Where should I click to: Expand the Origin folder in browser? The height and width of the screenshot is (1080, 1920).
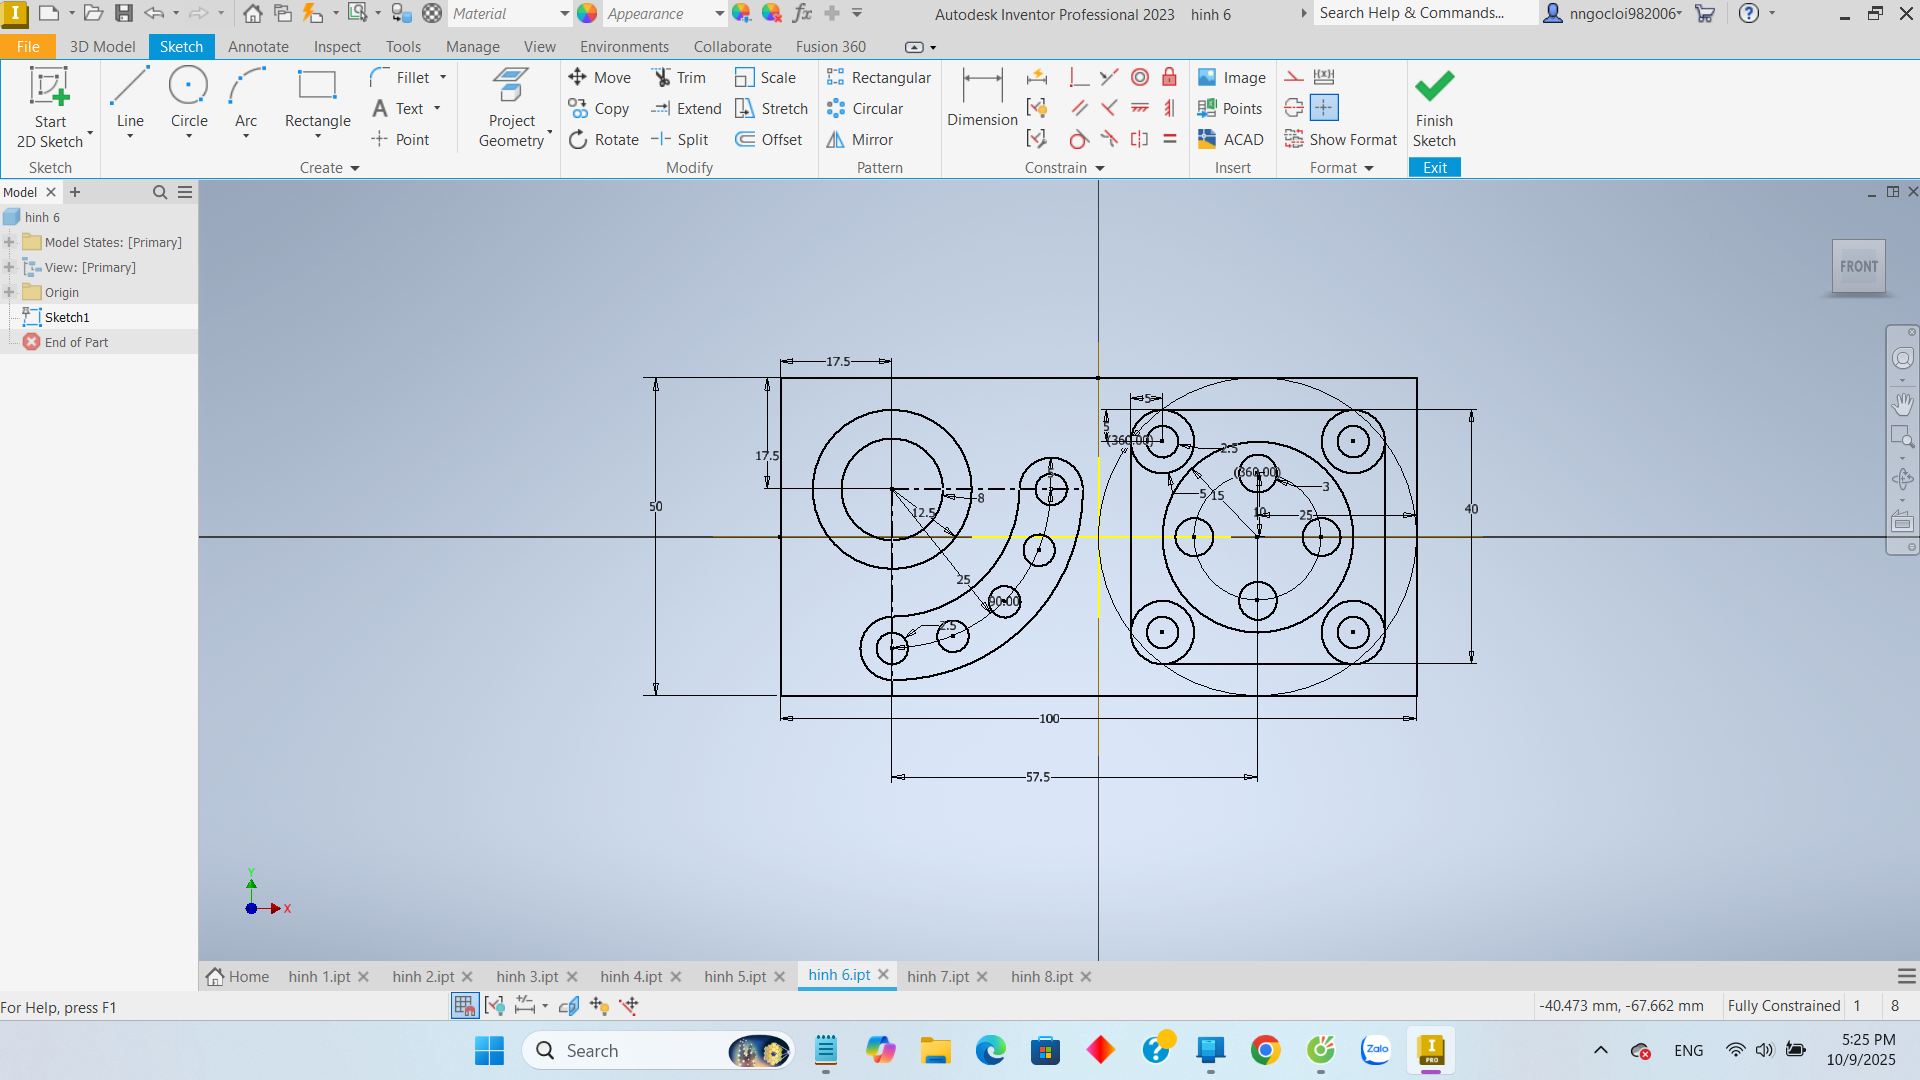point(9,292)
